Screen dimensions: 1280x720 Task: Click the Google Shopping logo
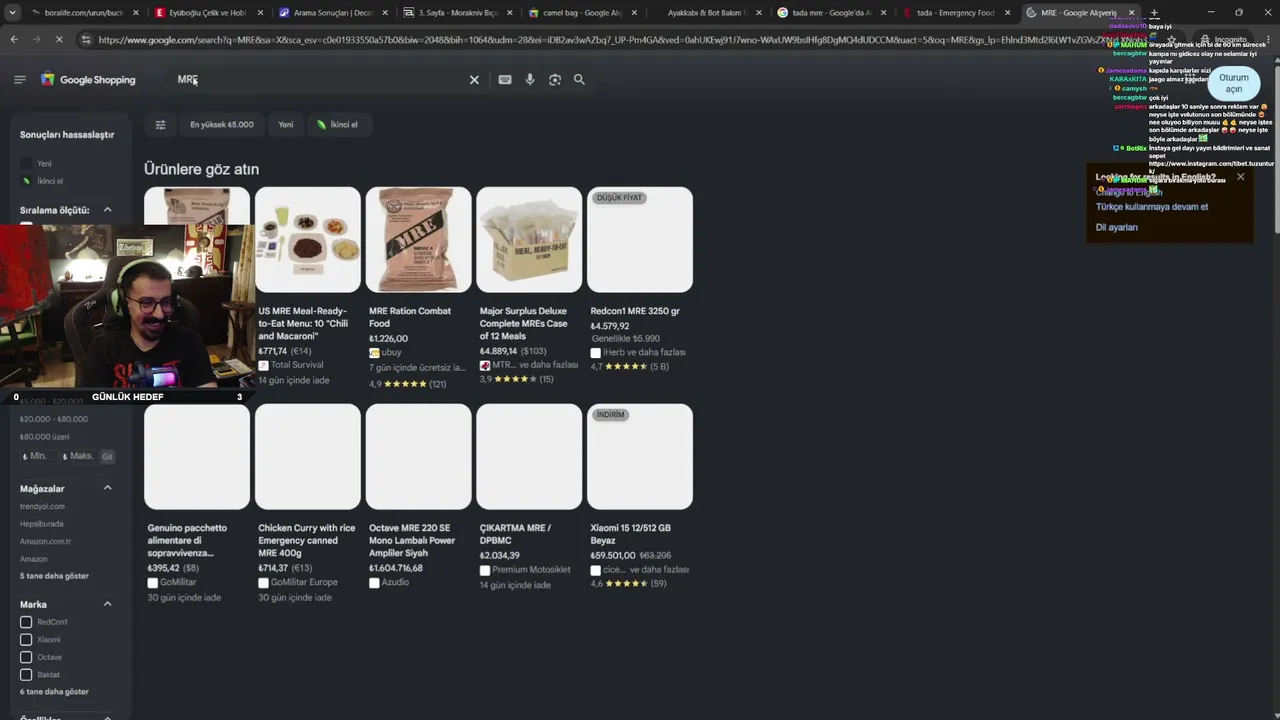tap(88, 80)
